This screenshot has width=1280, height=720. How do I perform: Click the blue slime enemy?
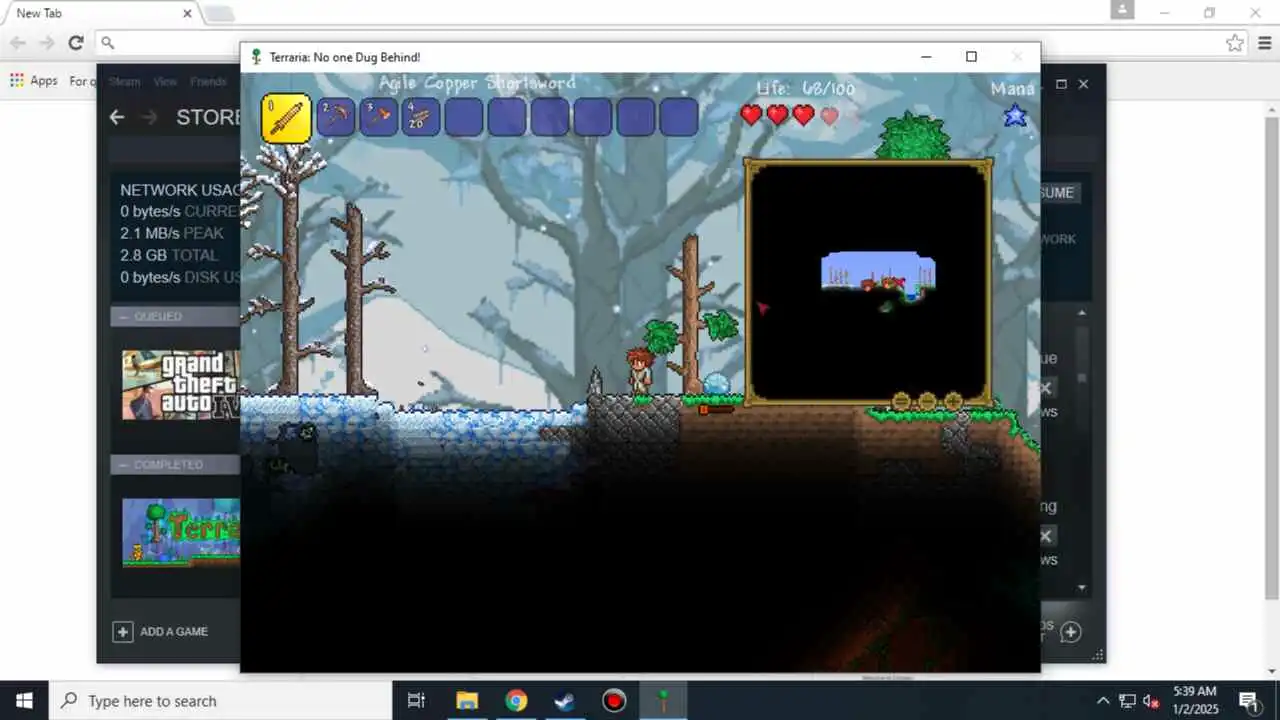(717, 383)
